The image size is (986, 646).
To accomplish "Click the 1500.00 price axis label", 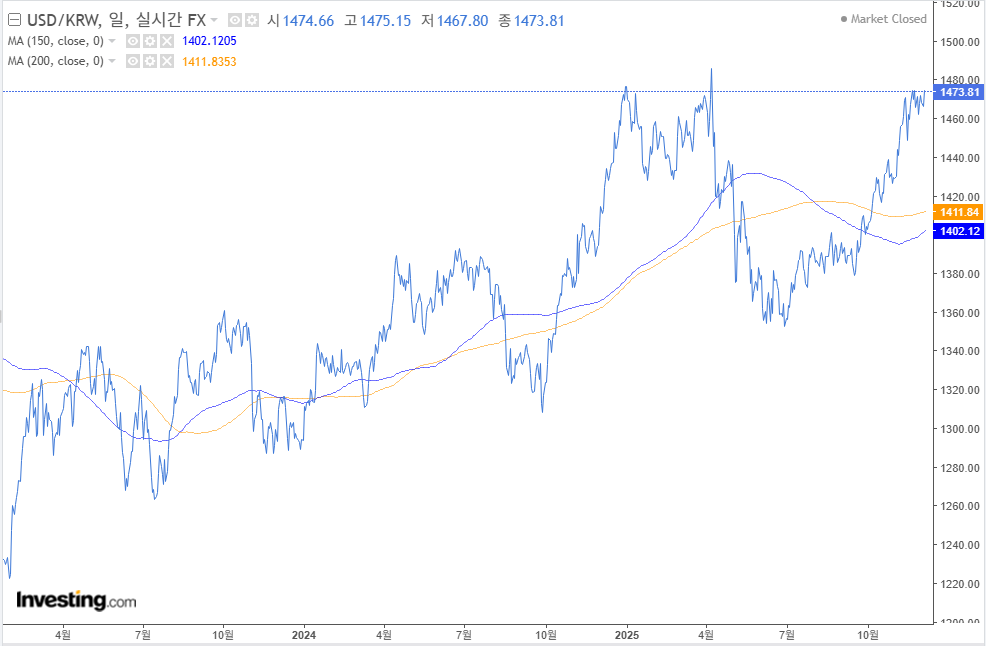I will [x=960, y=42].
